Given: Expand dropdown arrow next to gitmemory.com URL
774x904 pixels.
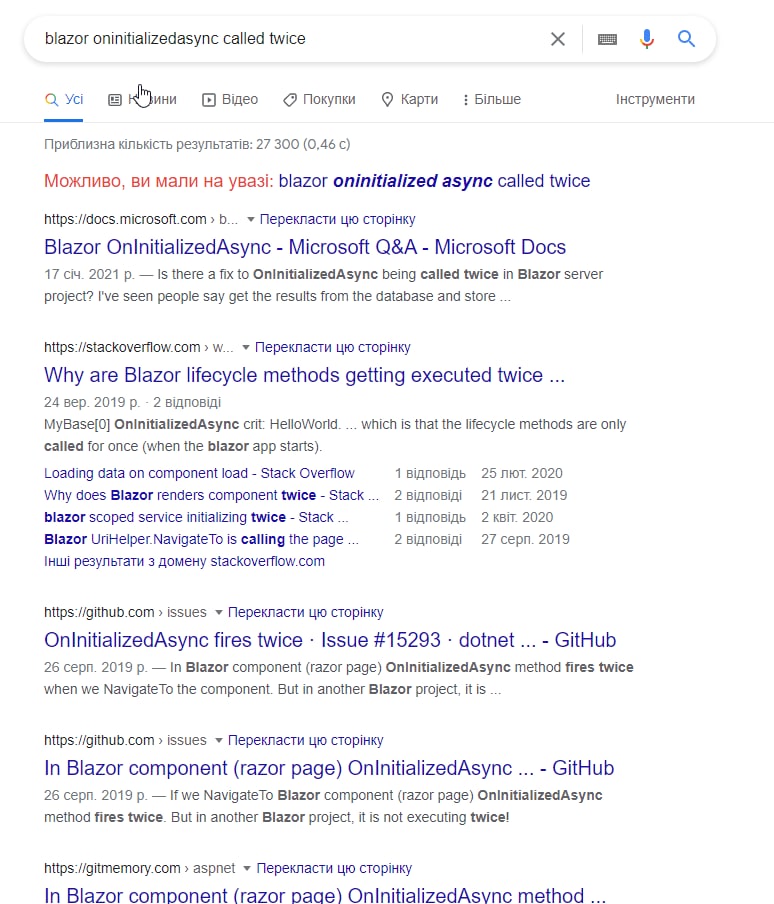Looking at the screenshot, I should click(x=247, y=868).
